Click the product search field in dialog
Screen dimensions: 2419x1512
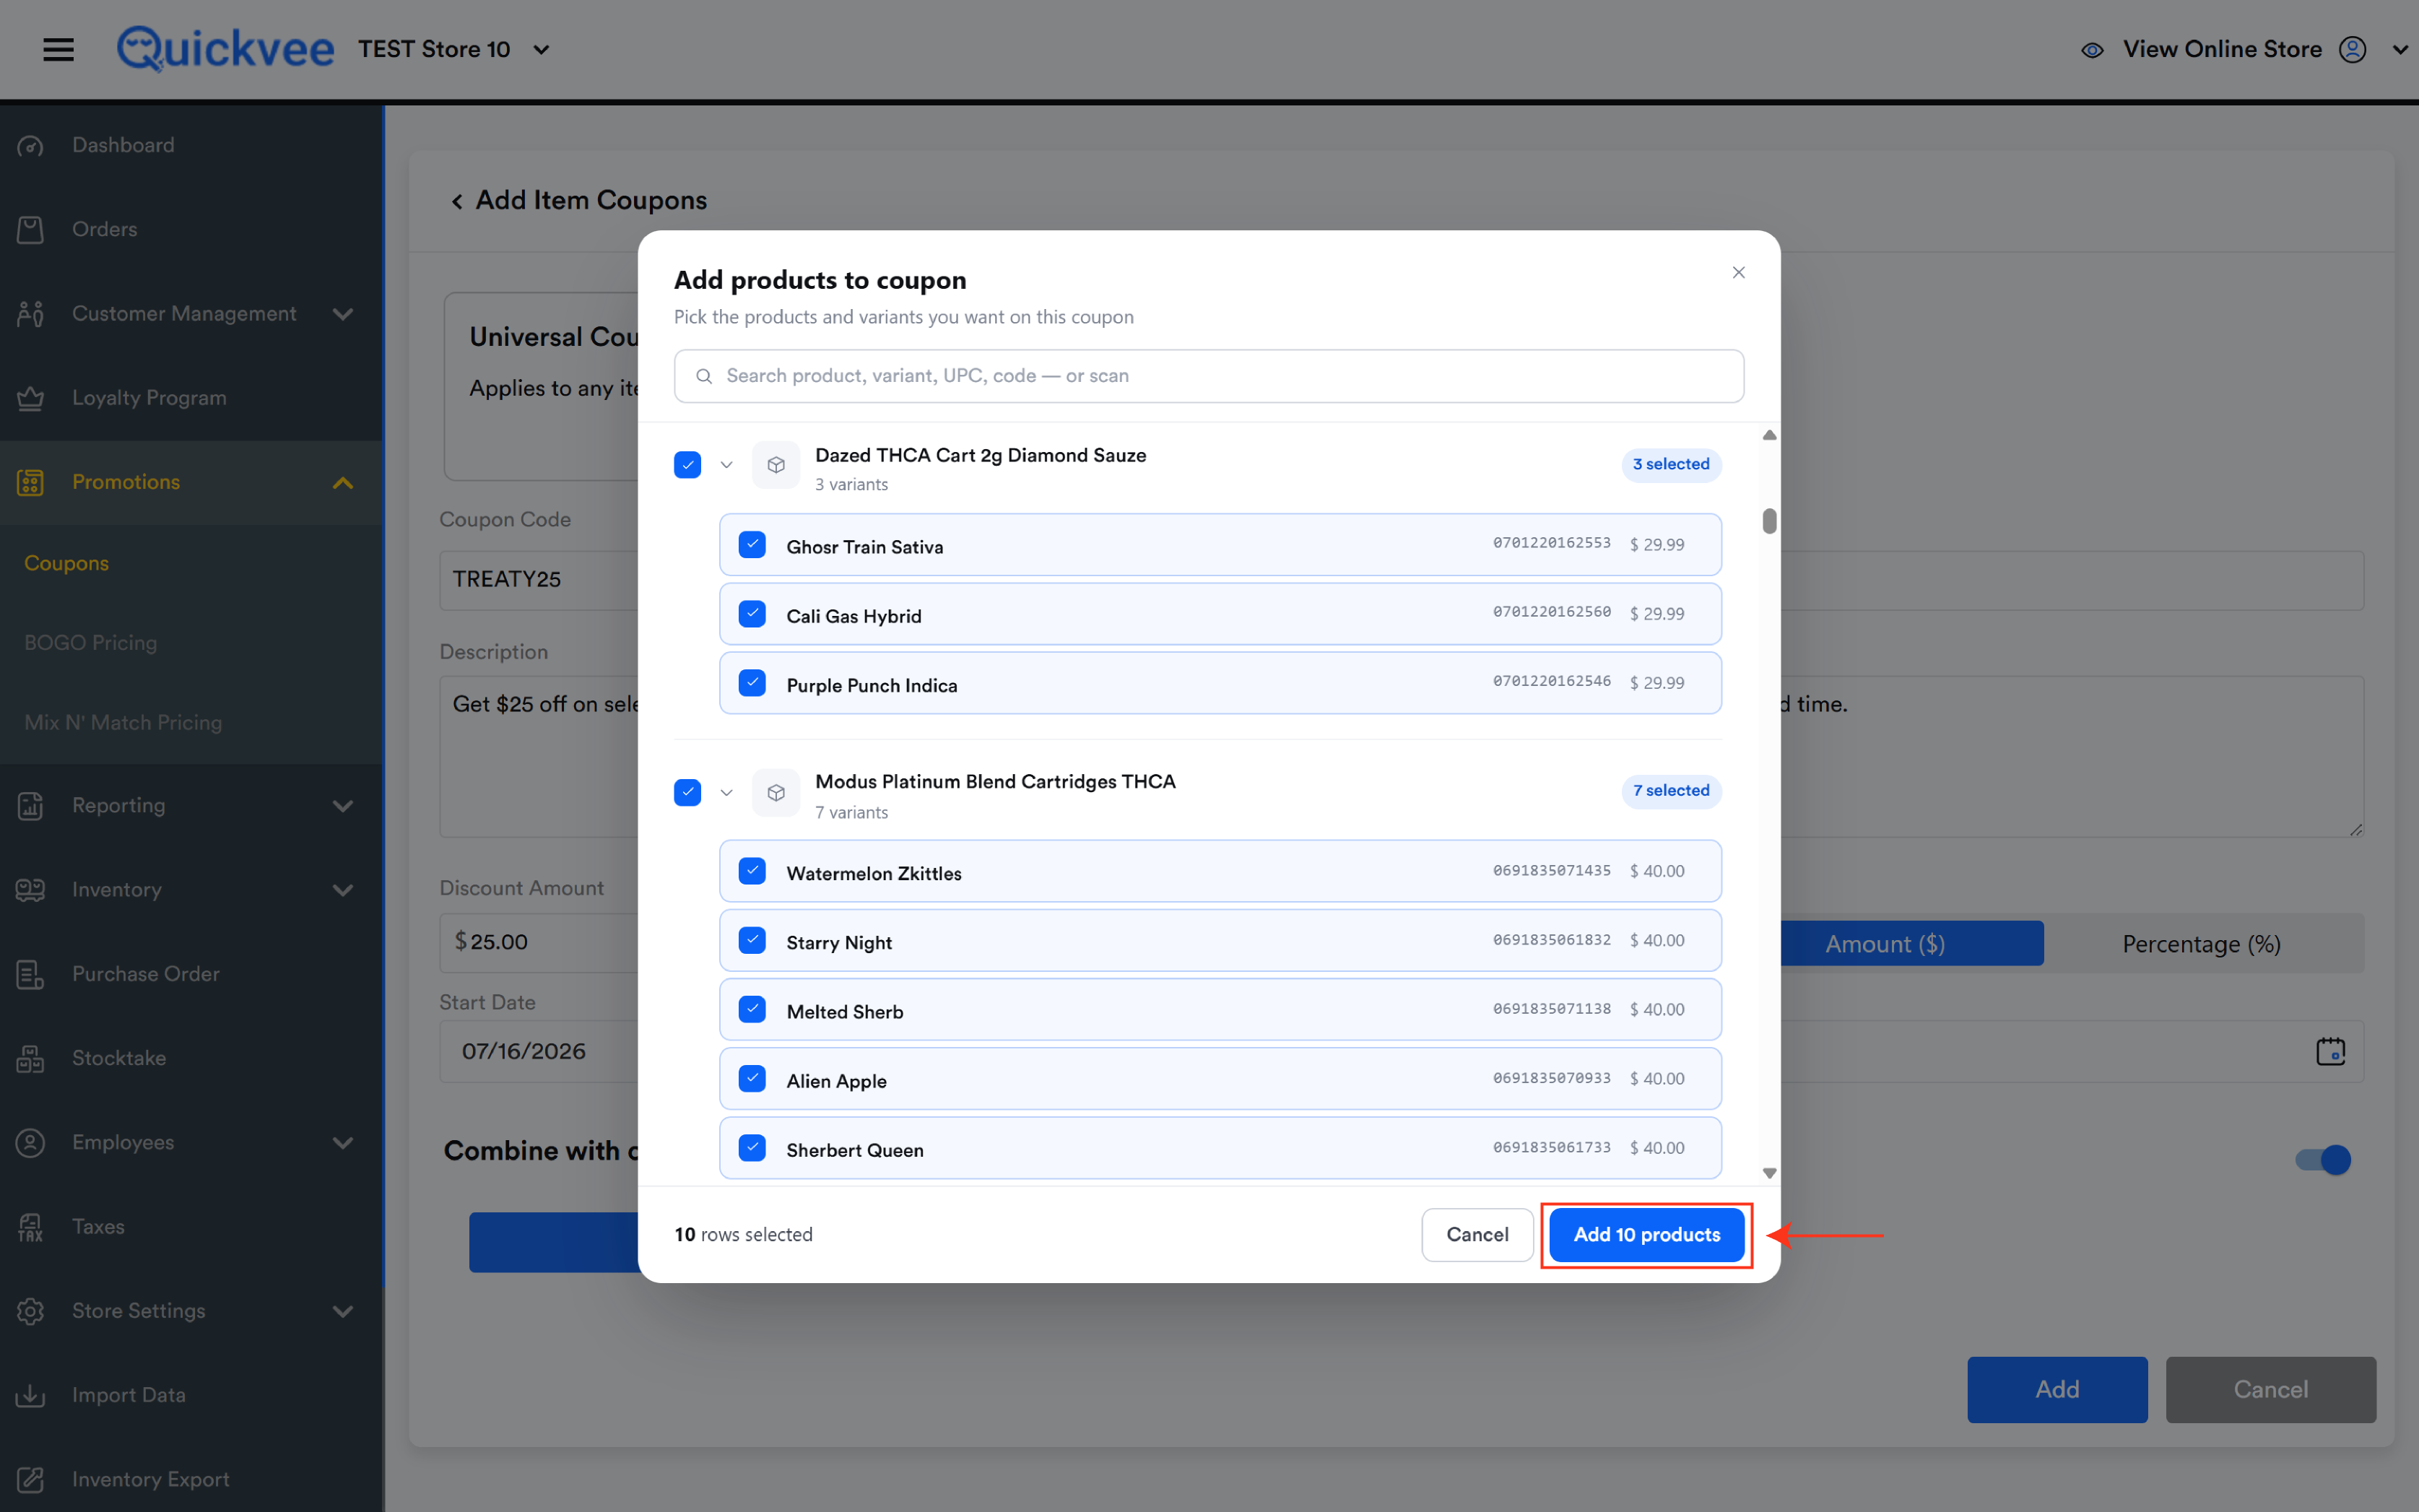[x=1209, y=376]
